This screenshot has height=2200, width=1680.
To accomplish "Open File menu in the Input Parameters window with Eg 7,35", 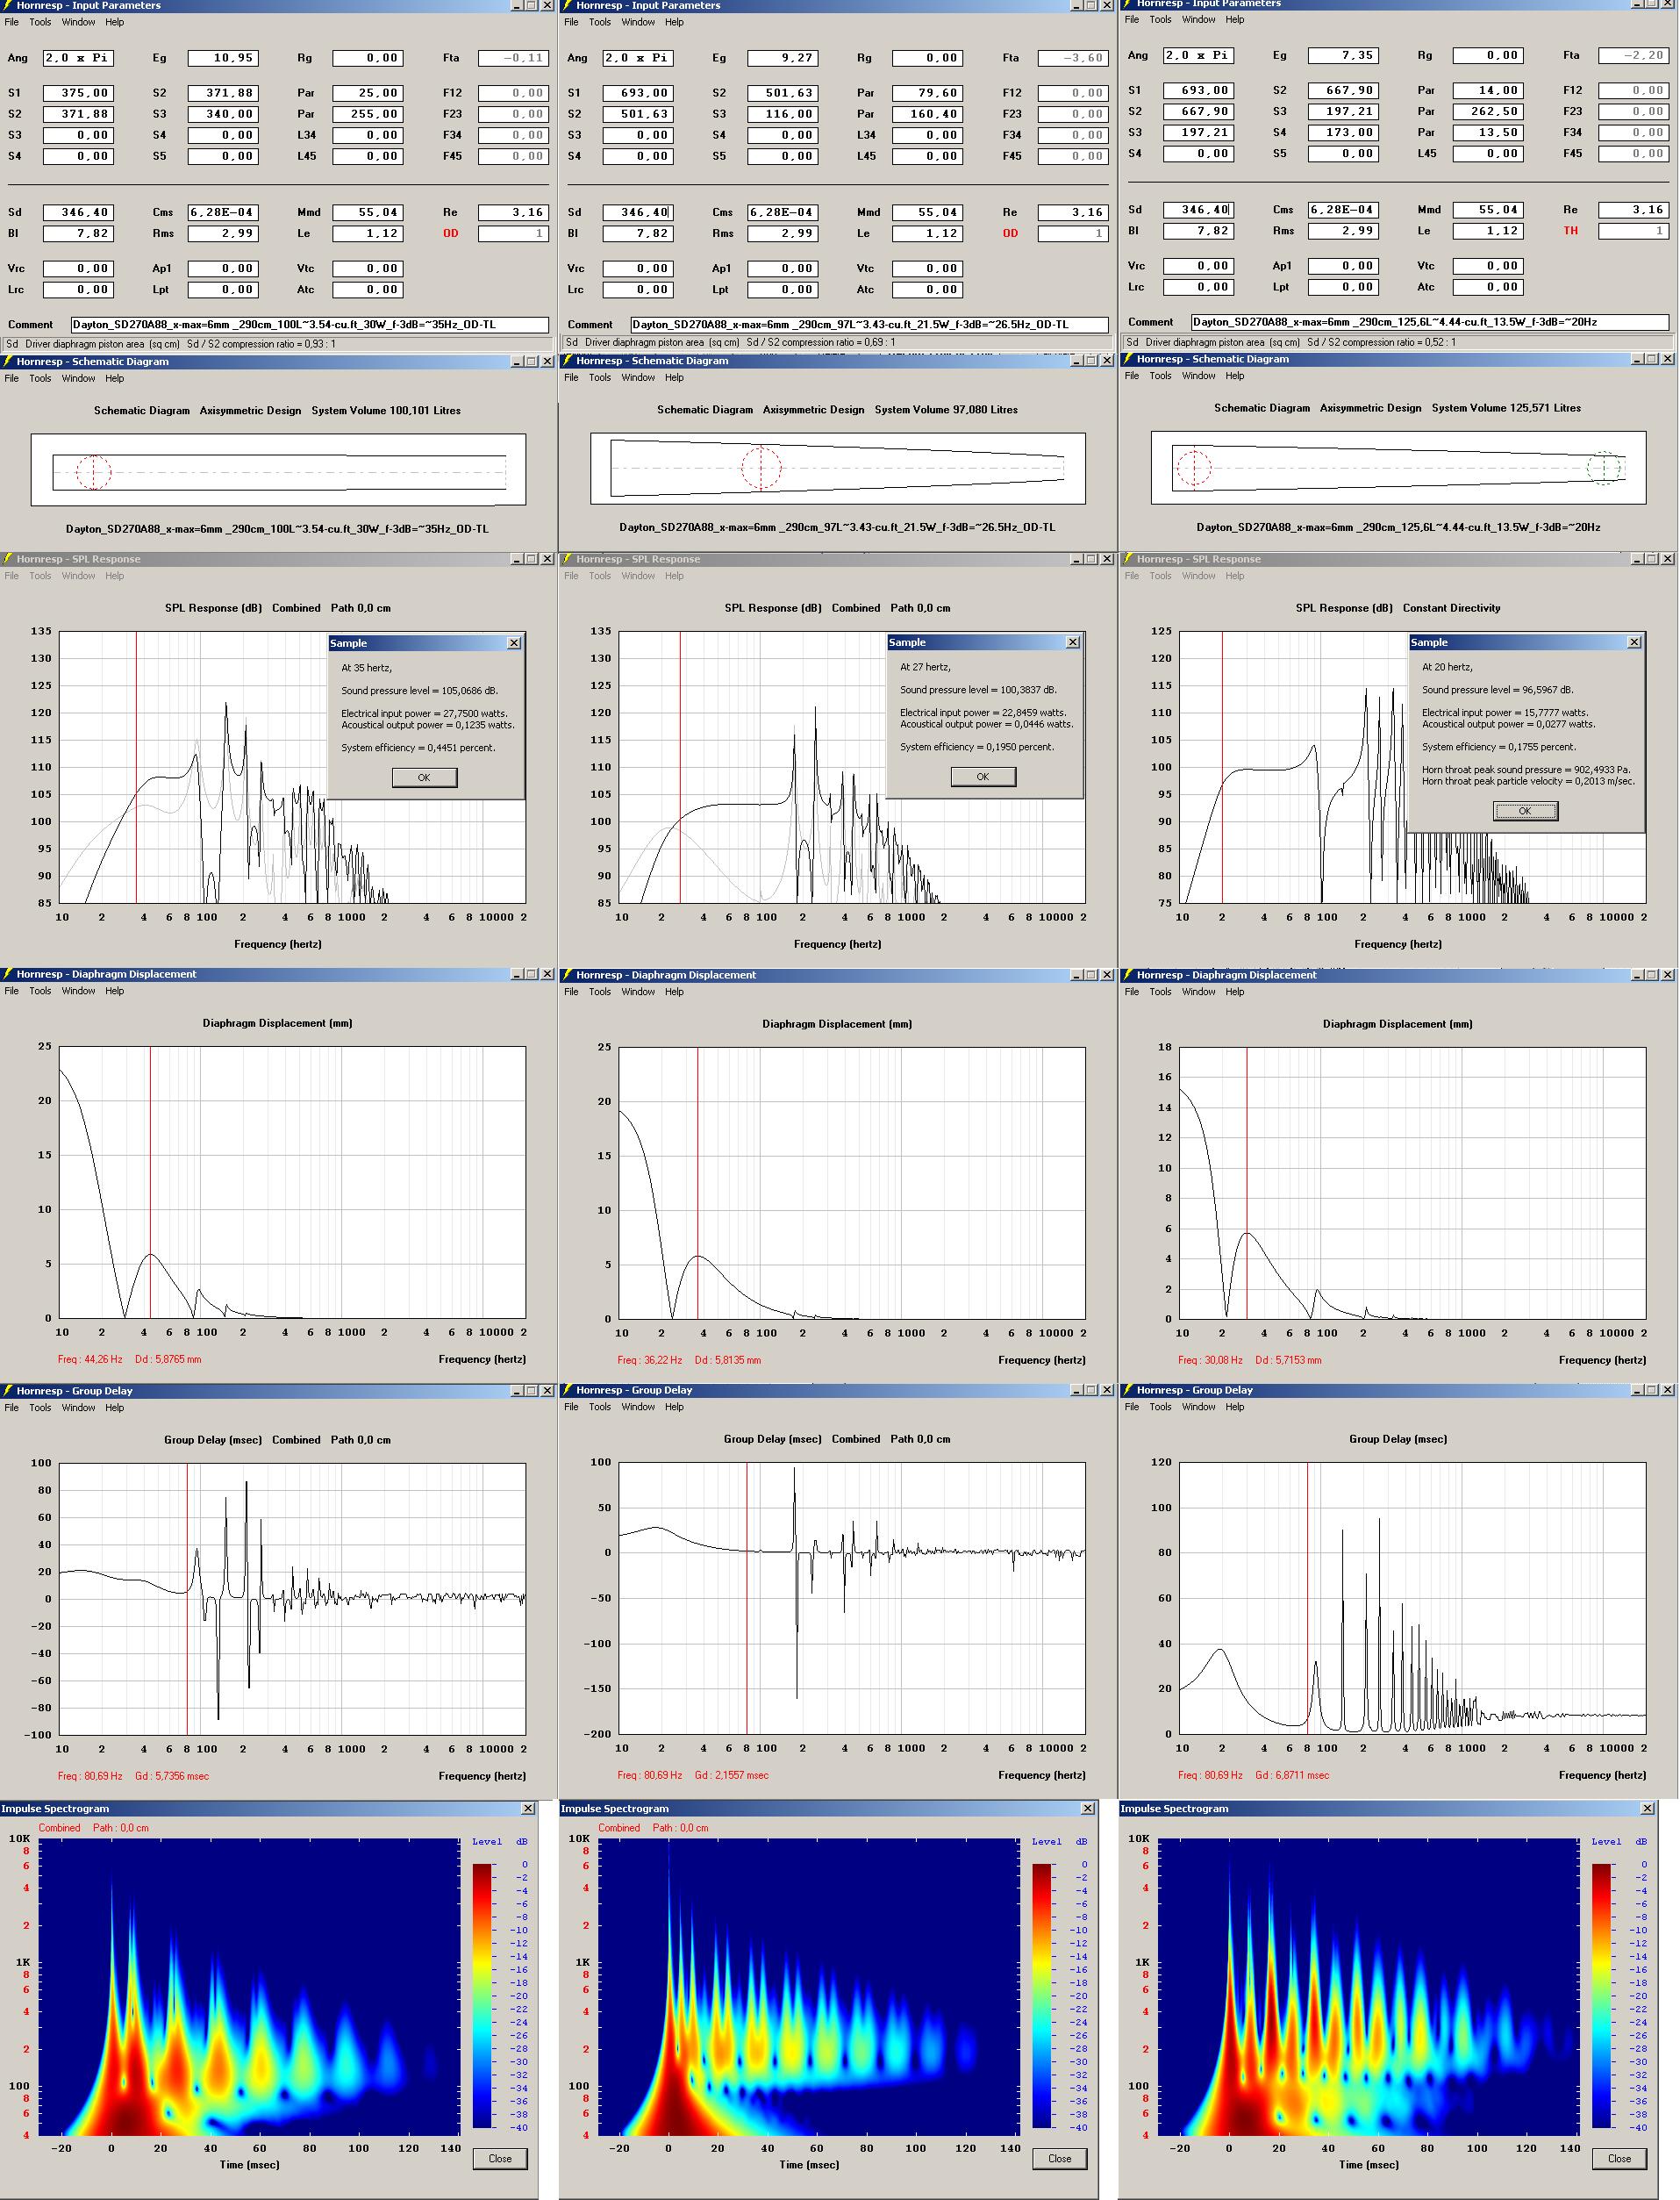I will [x=1132, y=20].
